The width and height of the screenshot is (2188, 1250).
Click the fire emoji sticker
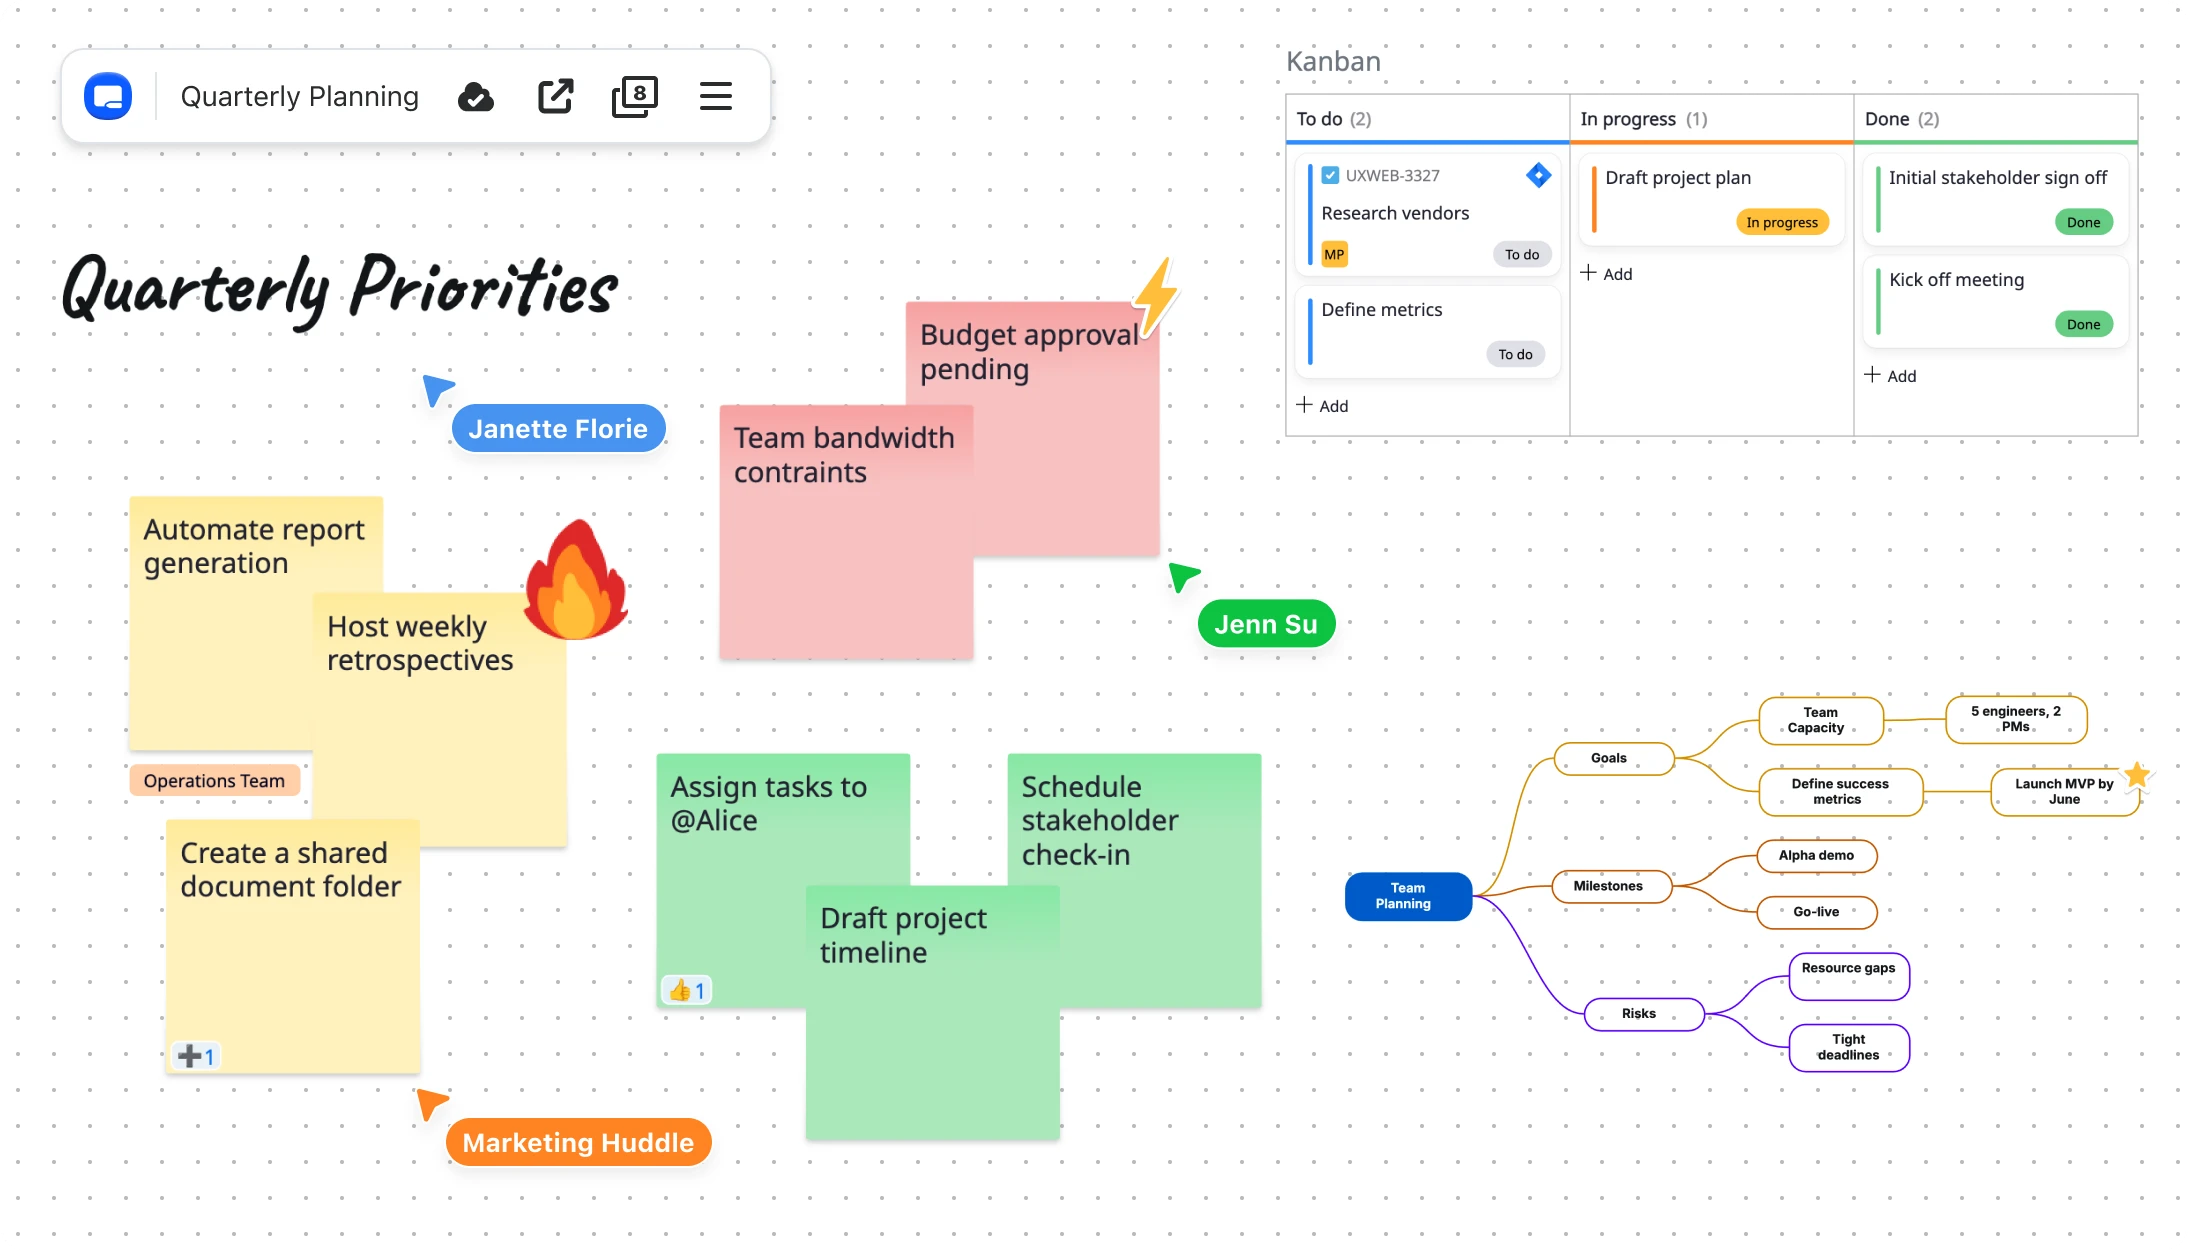[x=576, y=580]
